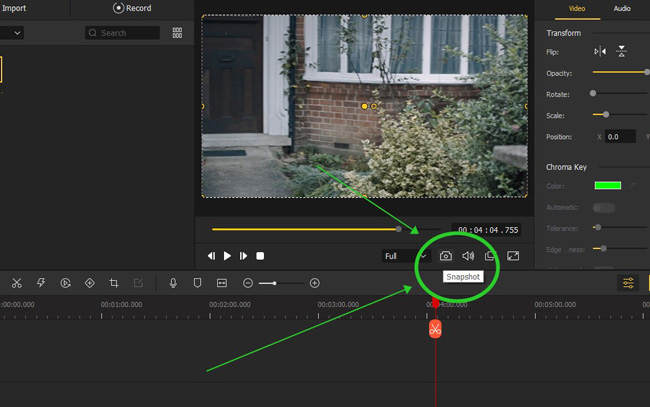The width and height of the screenshot is (650, 407).
Task: Zoom out timeline with minus icon
Action: point(248,283)
